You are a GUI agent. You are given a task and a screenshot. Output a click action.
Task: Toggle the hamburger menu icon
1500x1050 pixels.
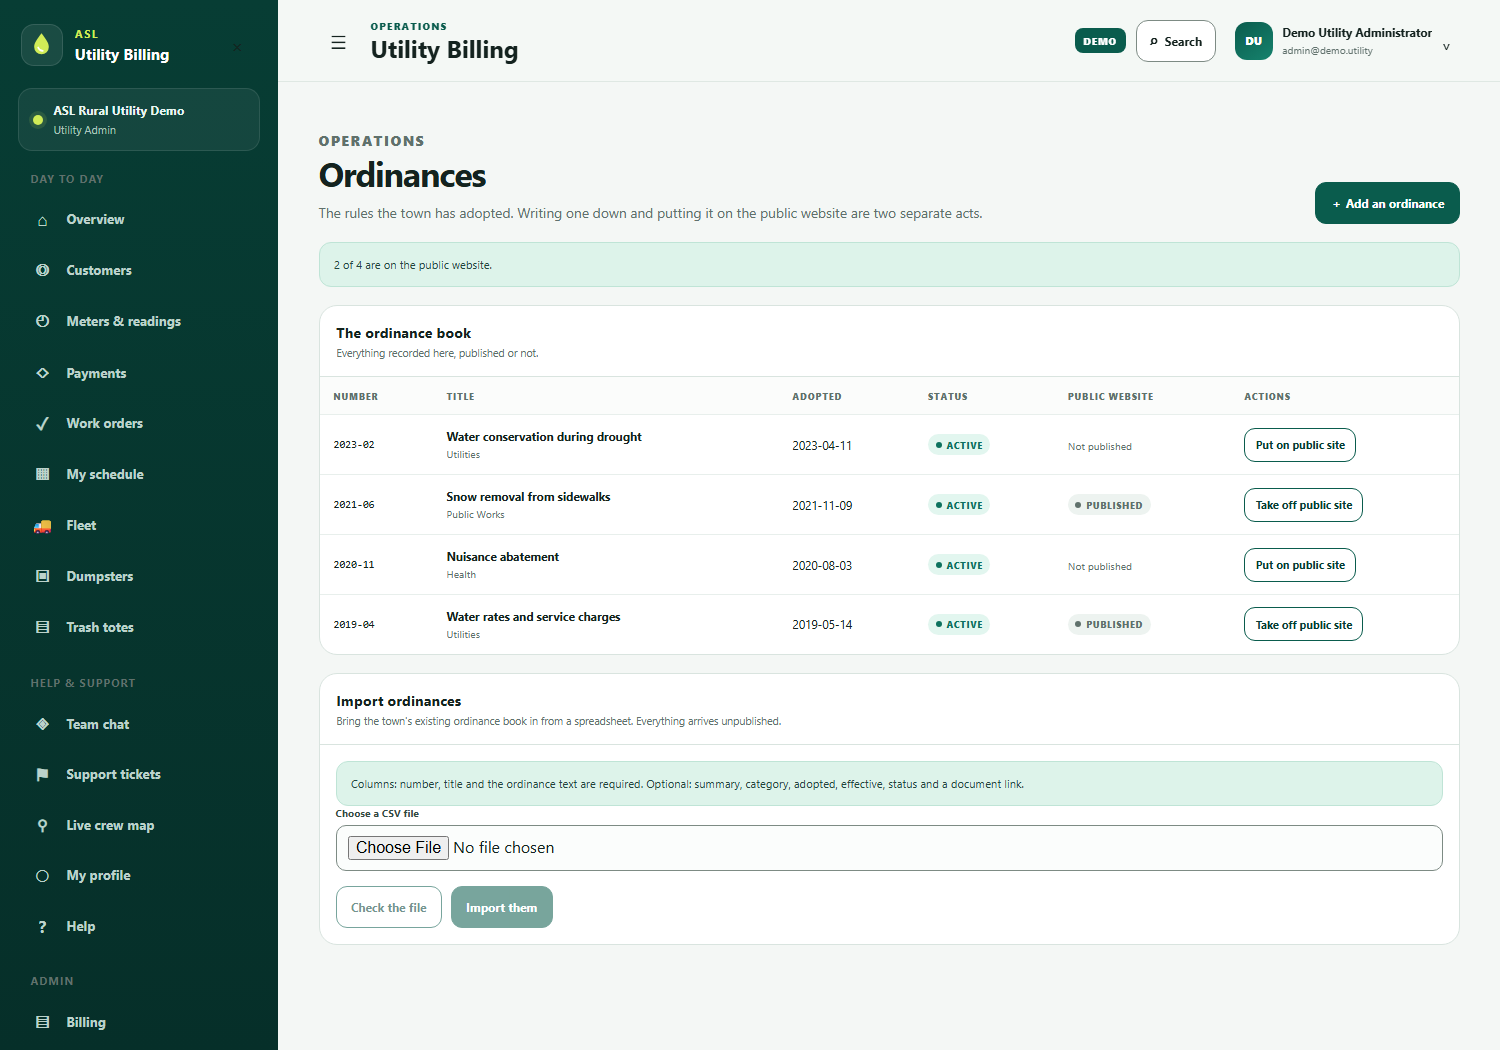coord(339,43)
